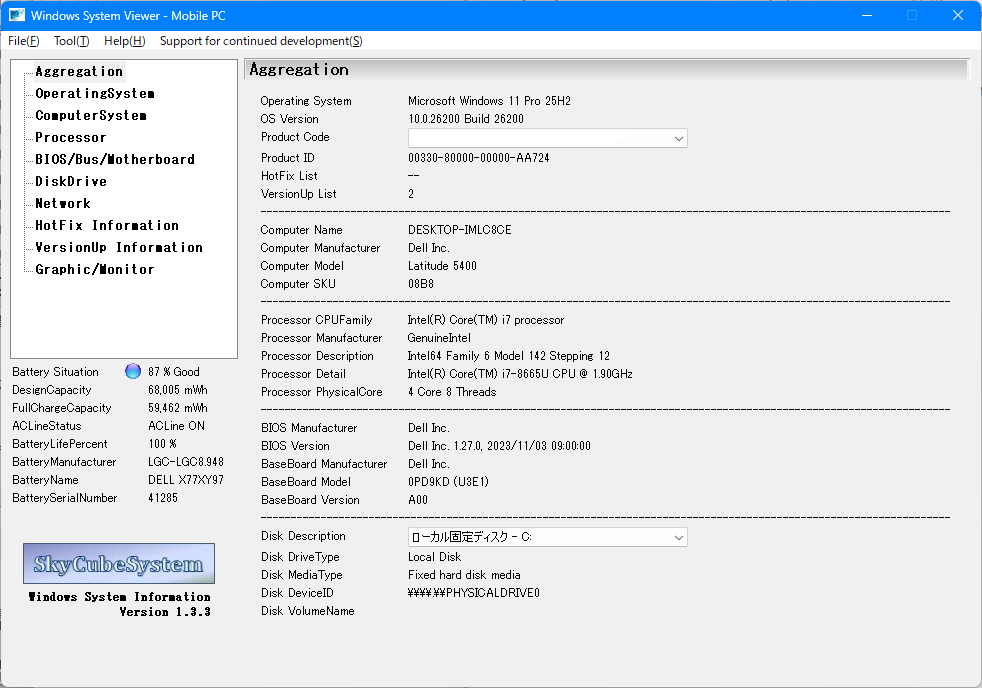Image resolution: width=982 pixels, height=688 pixels.
Task: Click the SkyCubeSystem logo banner
Action: [119, 564]
